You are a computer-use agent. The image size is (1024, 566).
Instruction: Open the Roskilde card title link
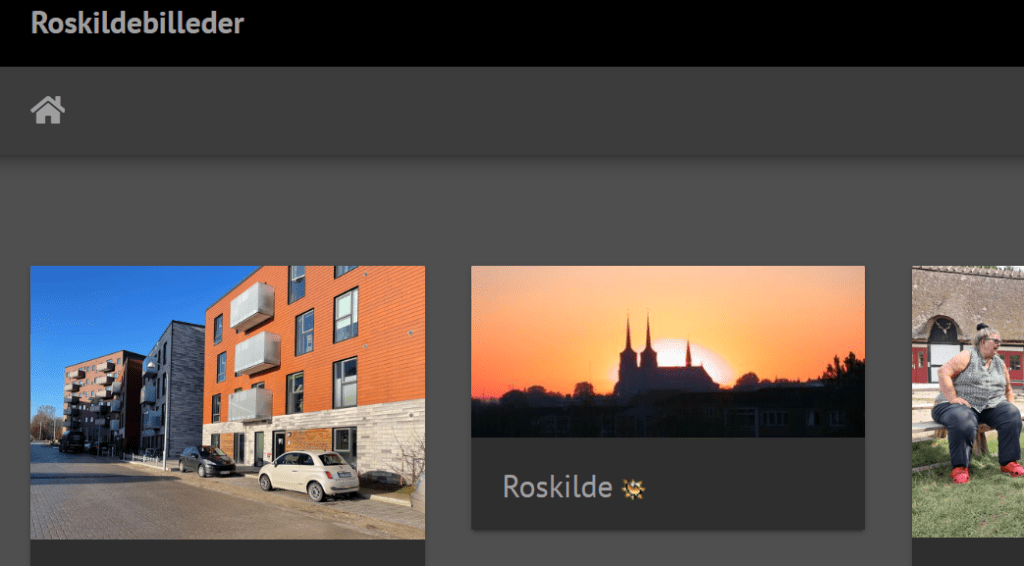tap(557, 486)
